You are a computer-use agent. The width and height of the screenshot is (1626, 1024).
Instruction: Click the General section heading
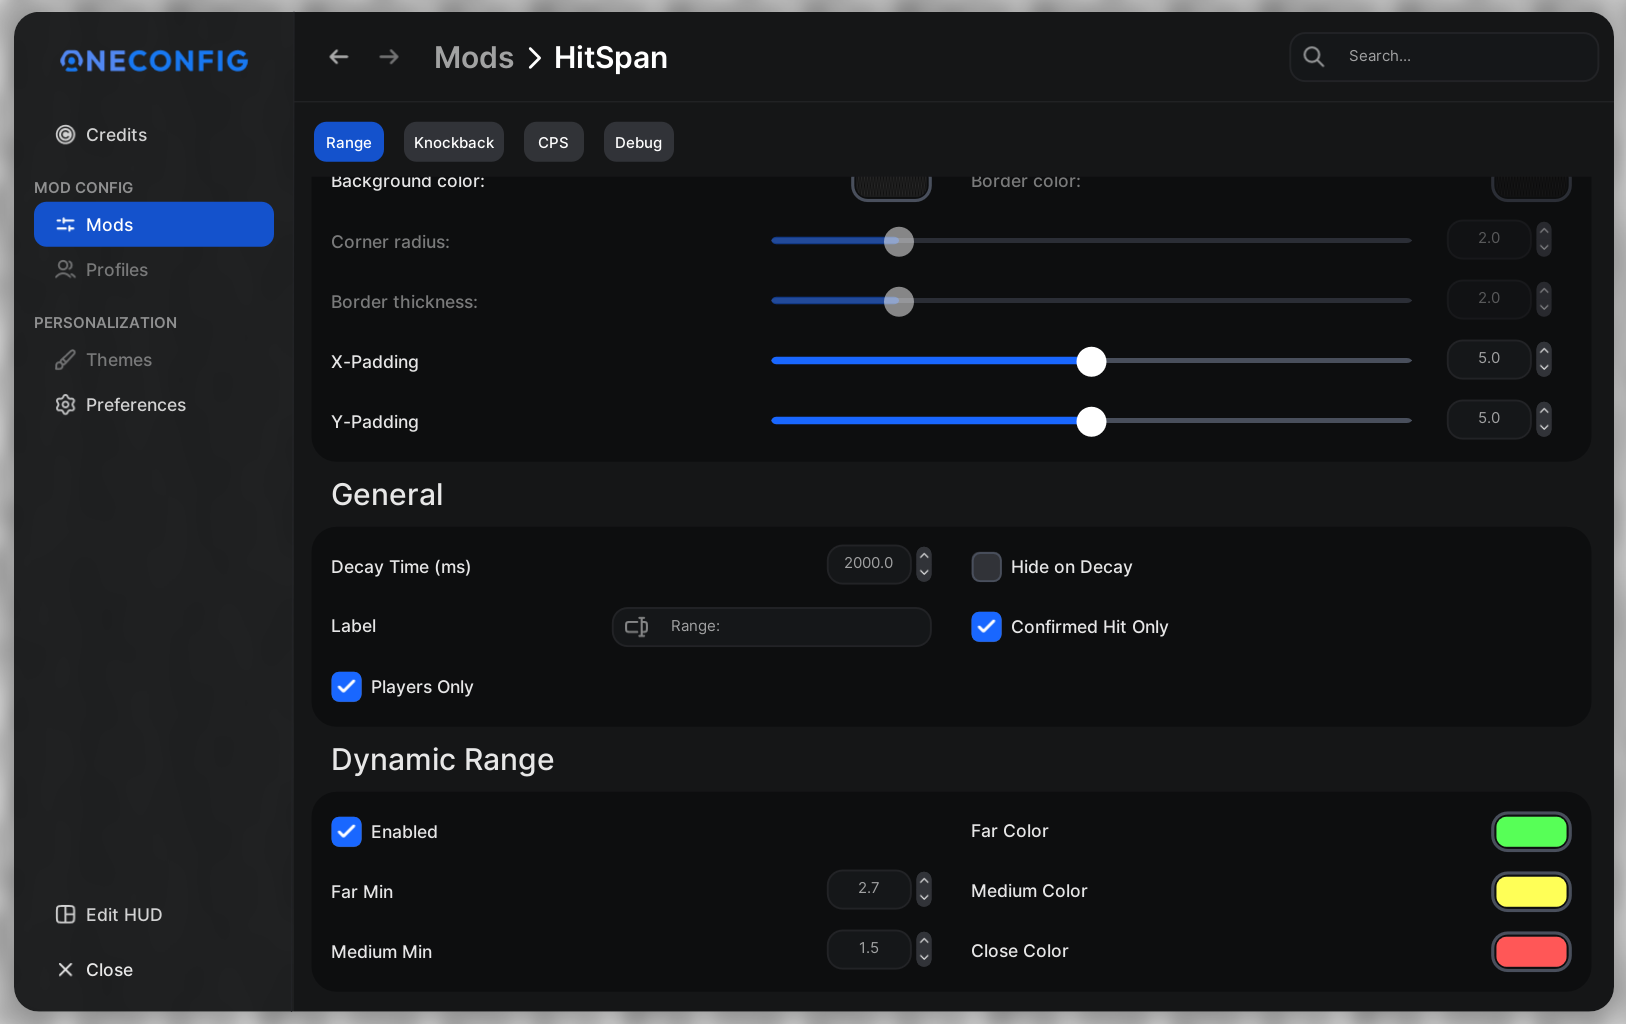387,495
